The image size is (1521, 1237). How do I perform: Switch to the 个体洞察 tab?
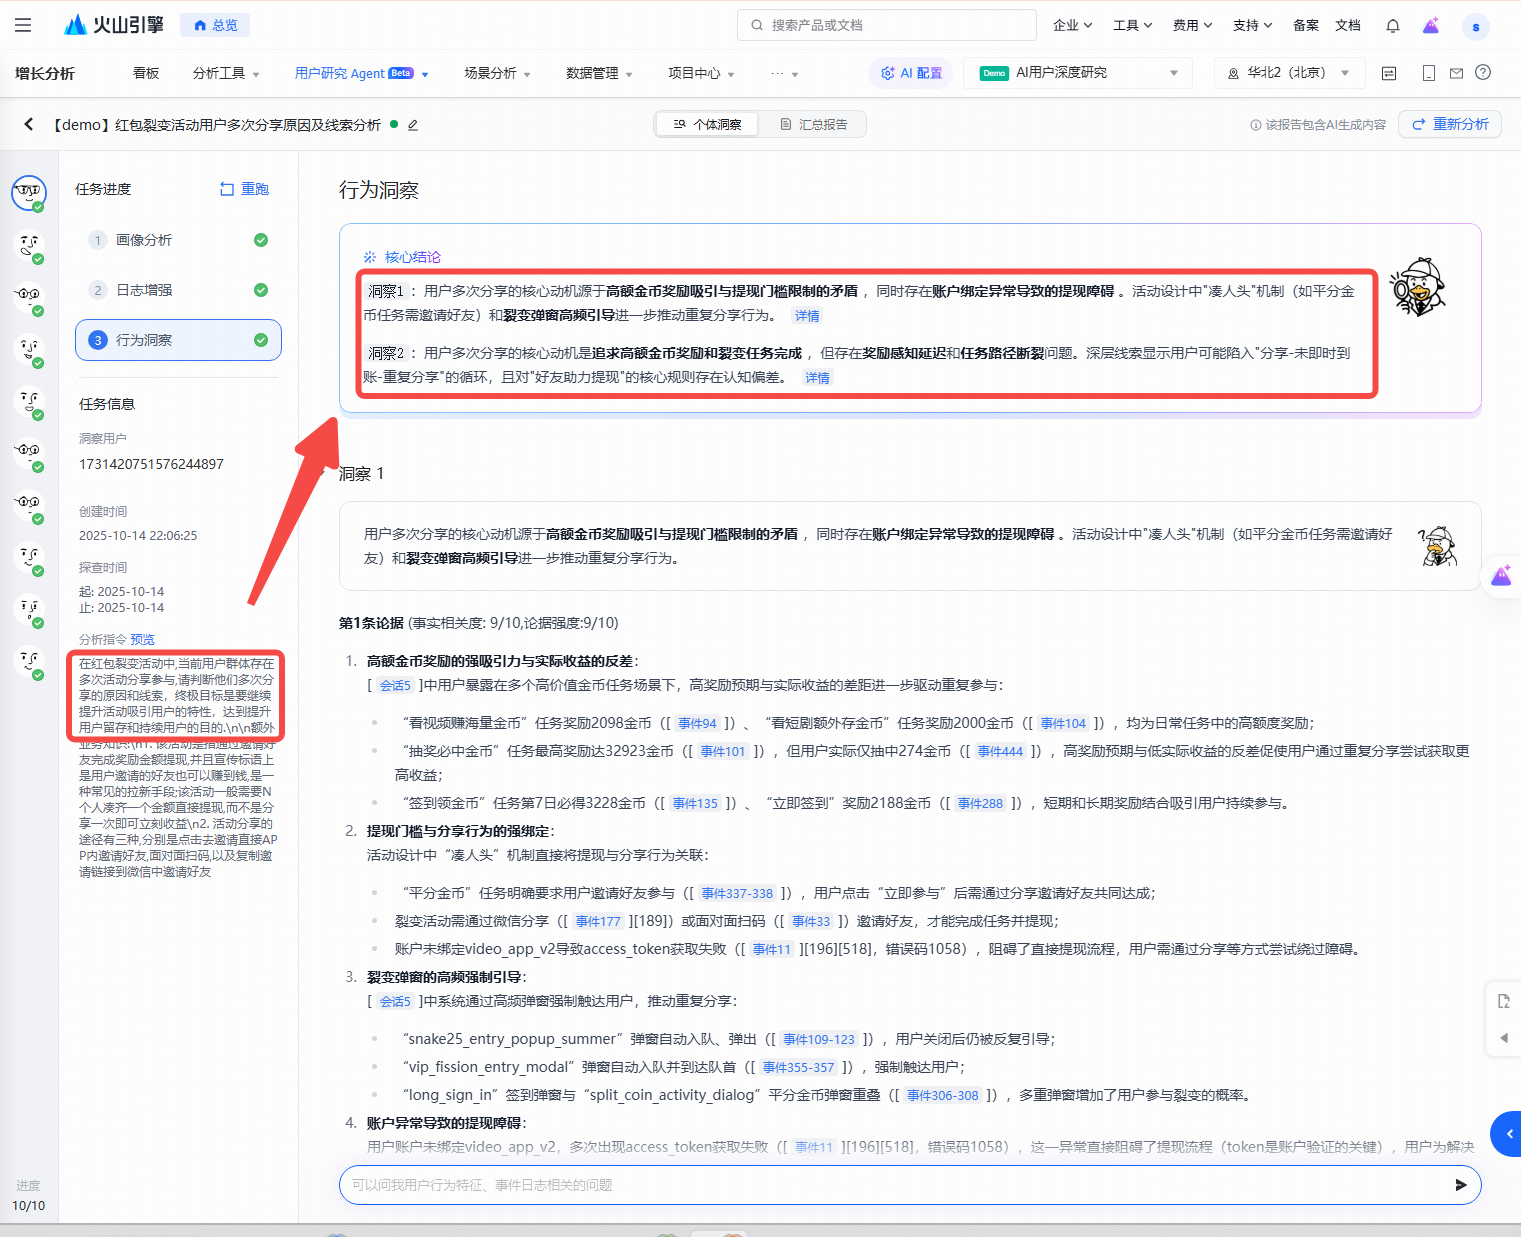[707, 124]
